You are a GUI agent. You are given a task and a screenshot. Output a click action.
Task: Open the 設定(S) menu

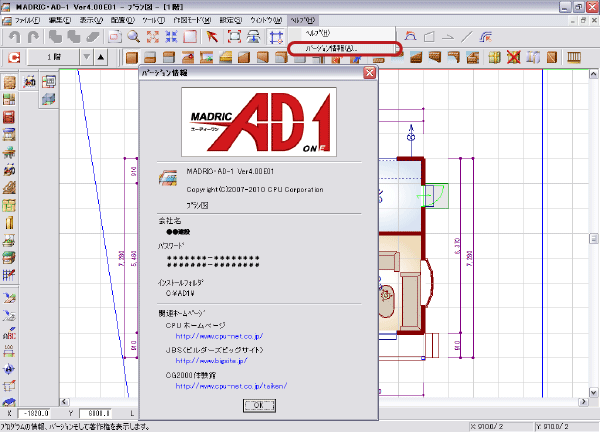click(231, 20)
